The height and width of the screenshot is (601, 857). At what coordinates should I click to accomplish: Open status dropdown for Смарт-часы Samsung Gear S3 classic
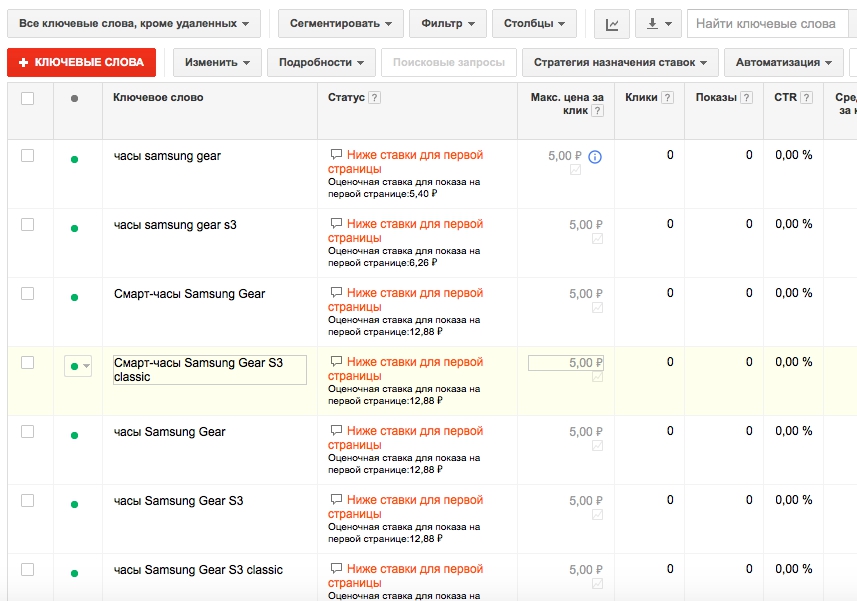(x=78, y=366)
